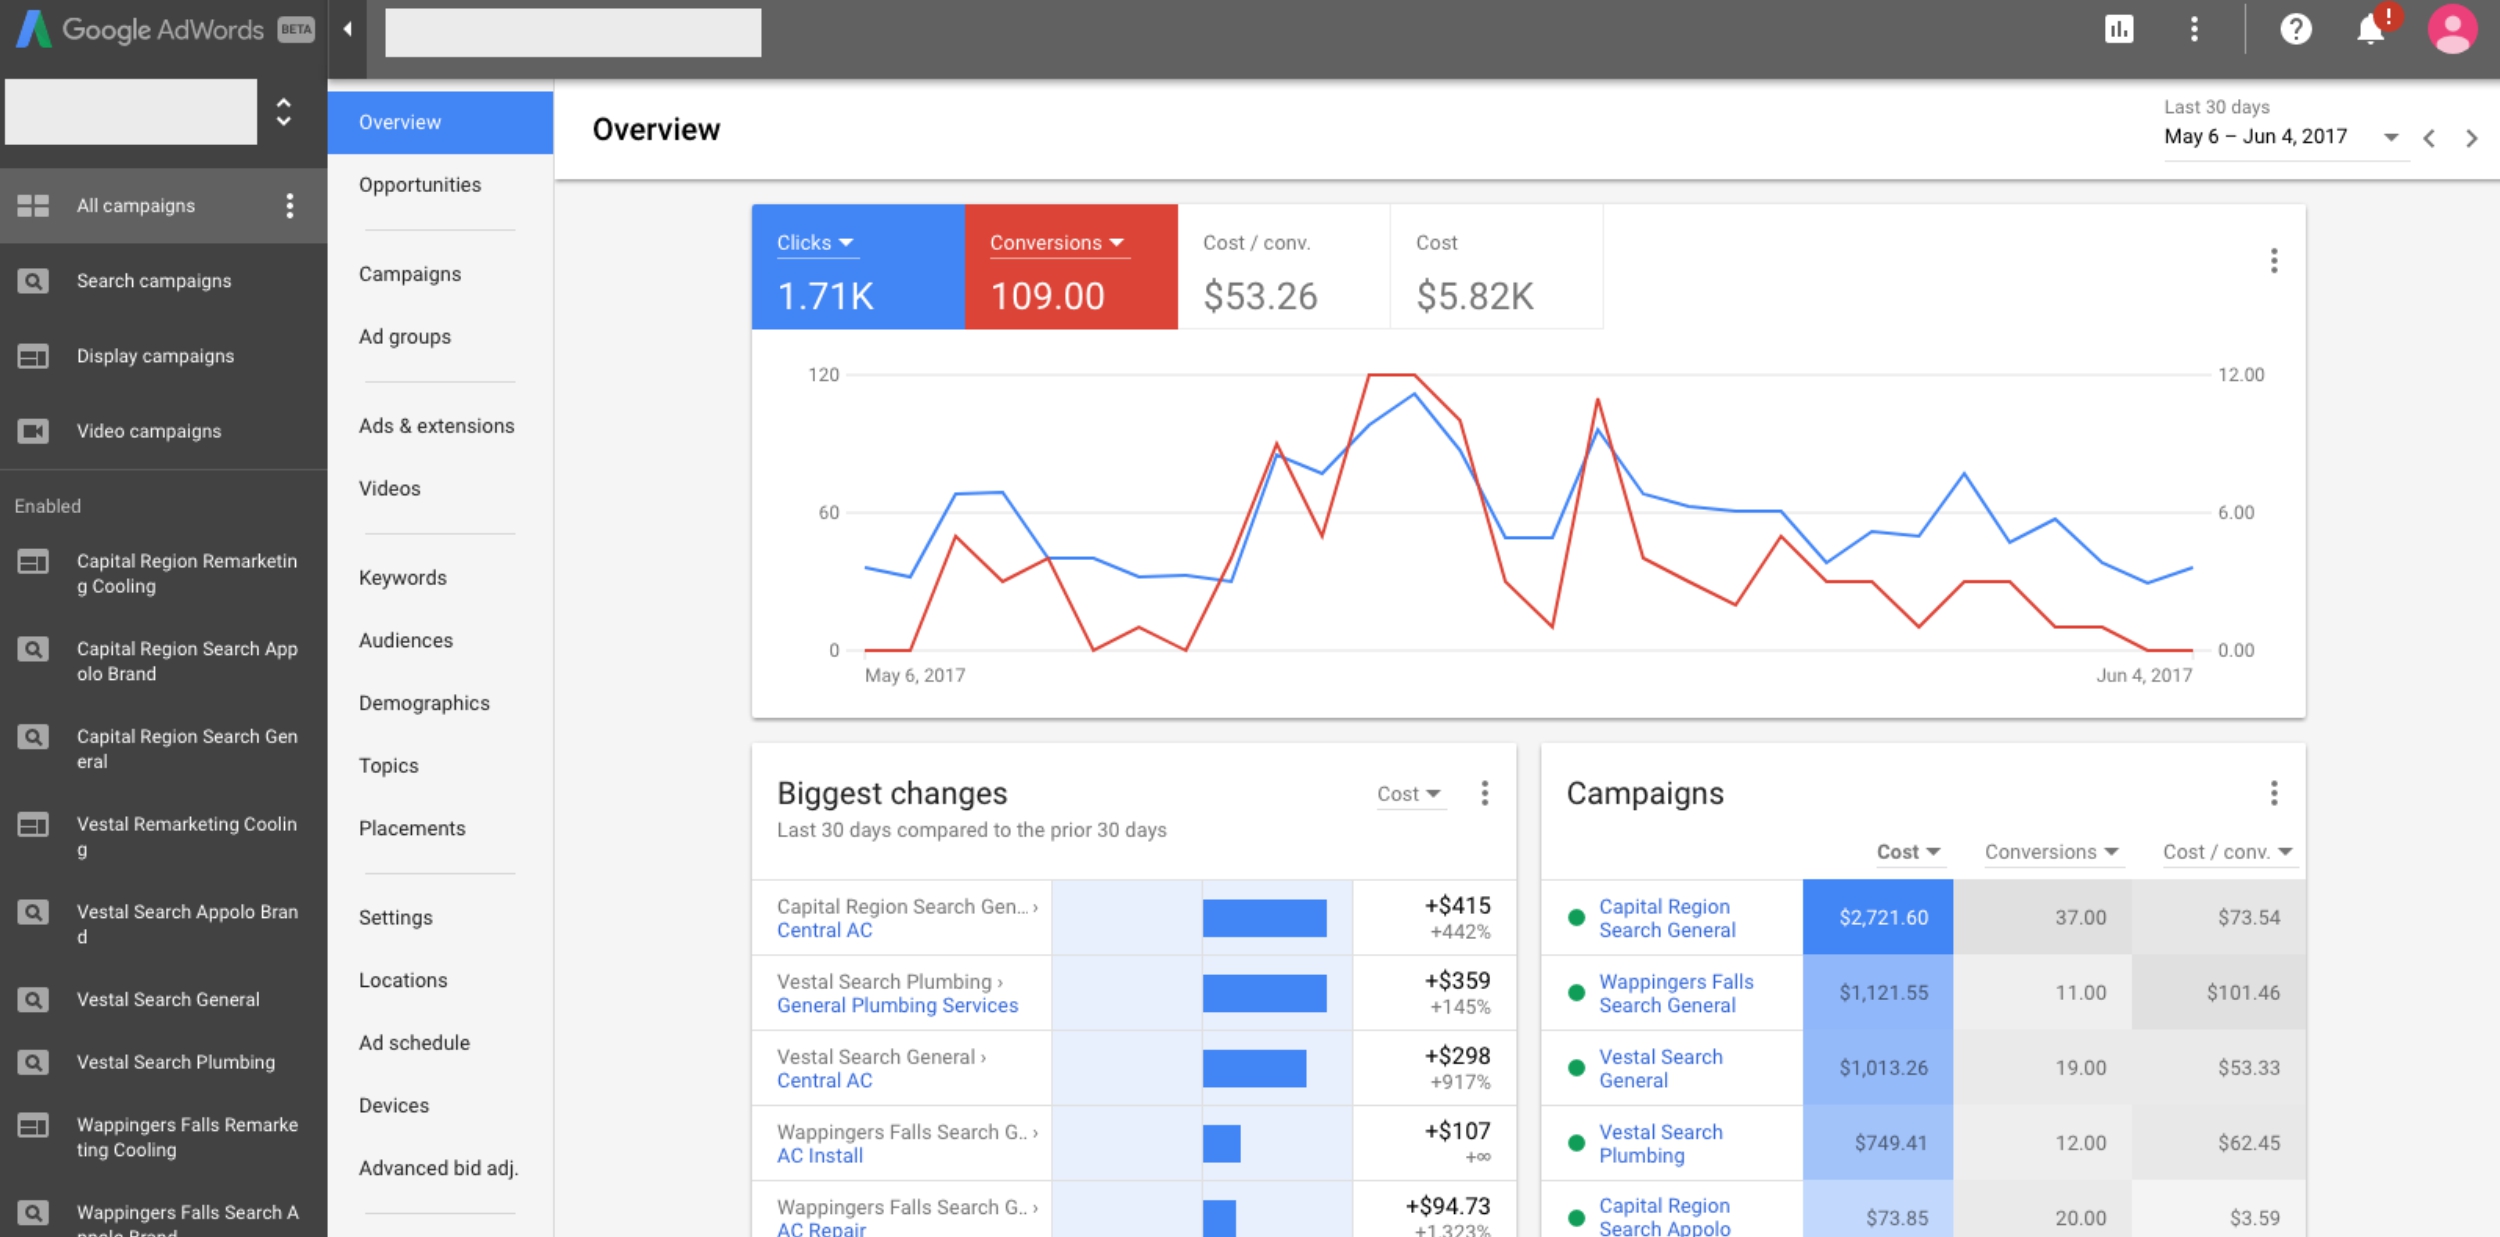The image size is (2500, 1237).
Task: Open the notifications bell
Action: [2370, 30]
